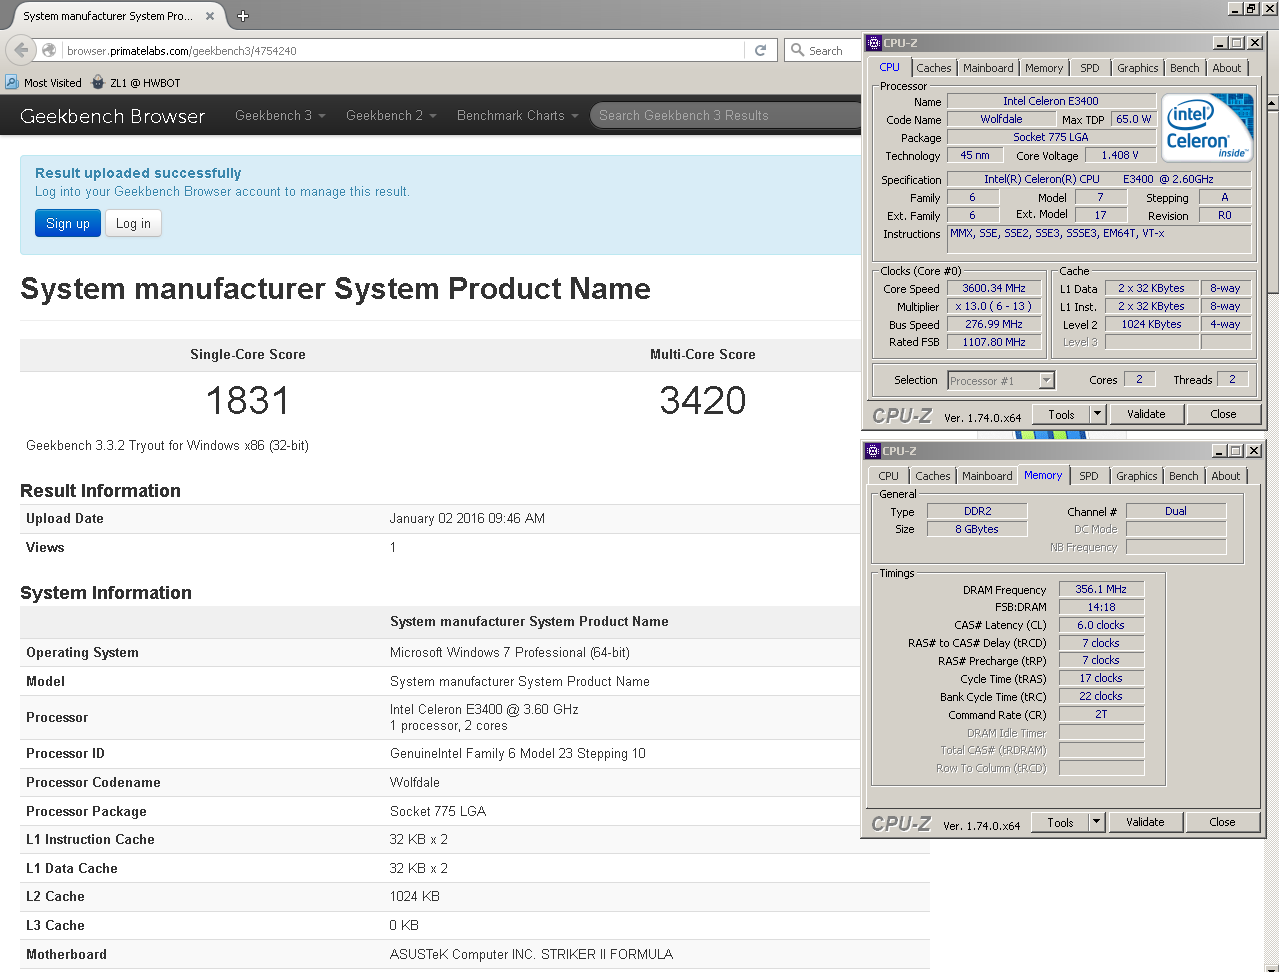Screen dimensions: 1279x972
Task: Click the Upload Date January 02 2016 value
Action: [467, 518]
